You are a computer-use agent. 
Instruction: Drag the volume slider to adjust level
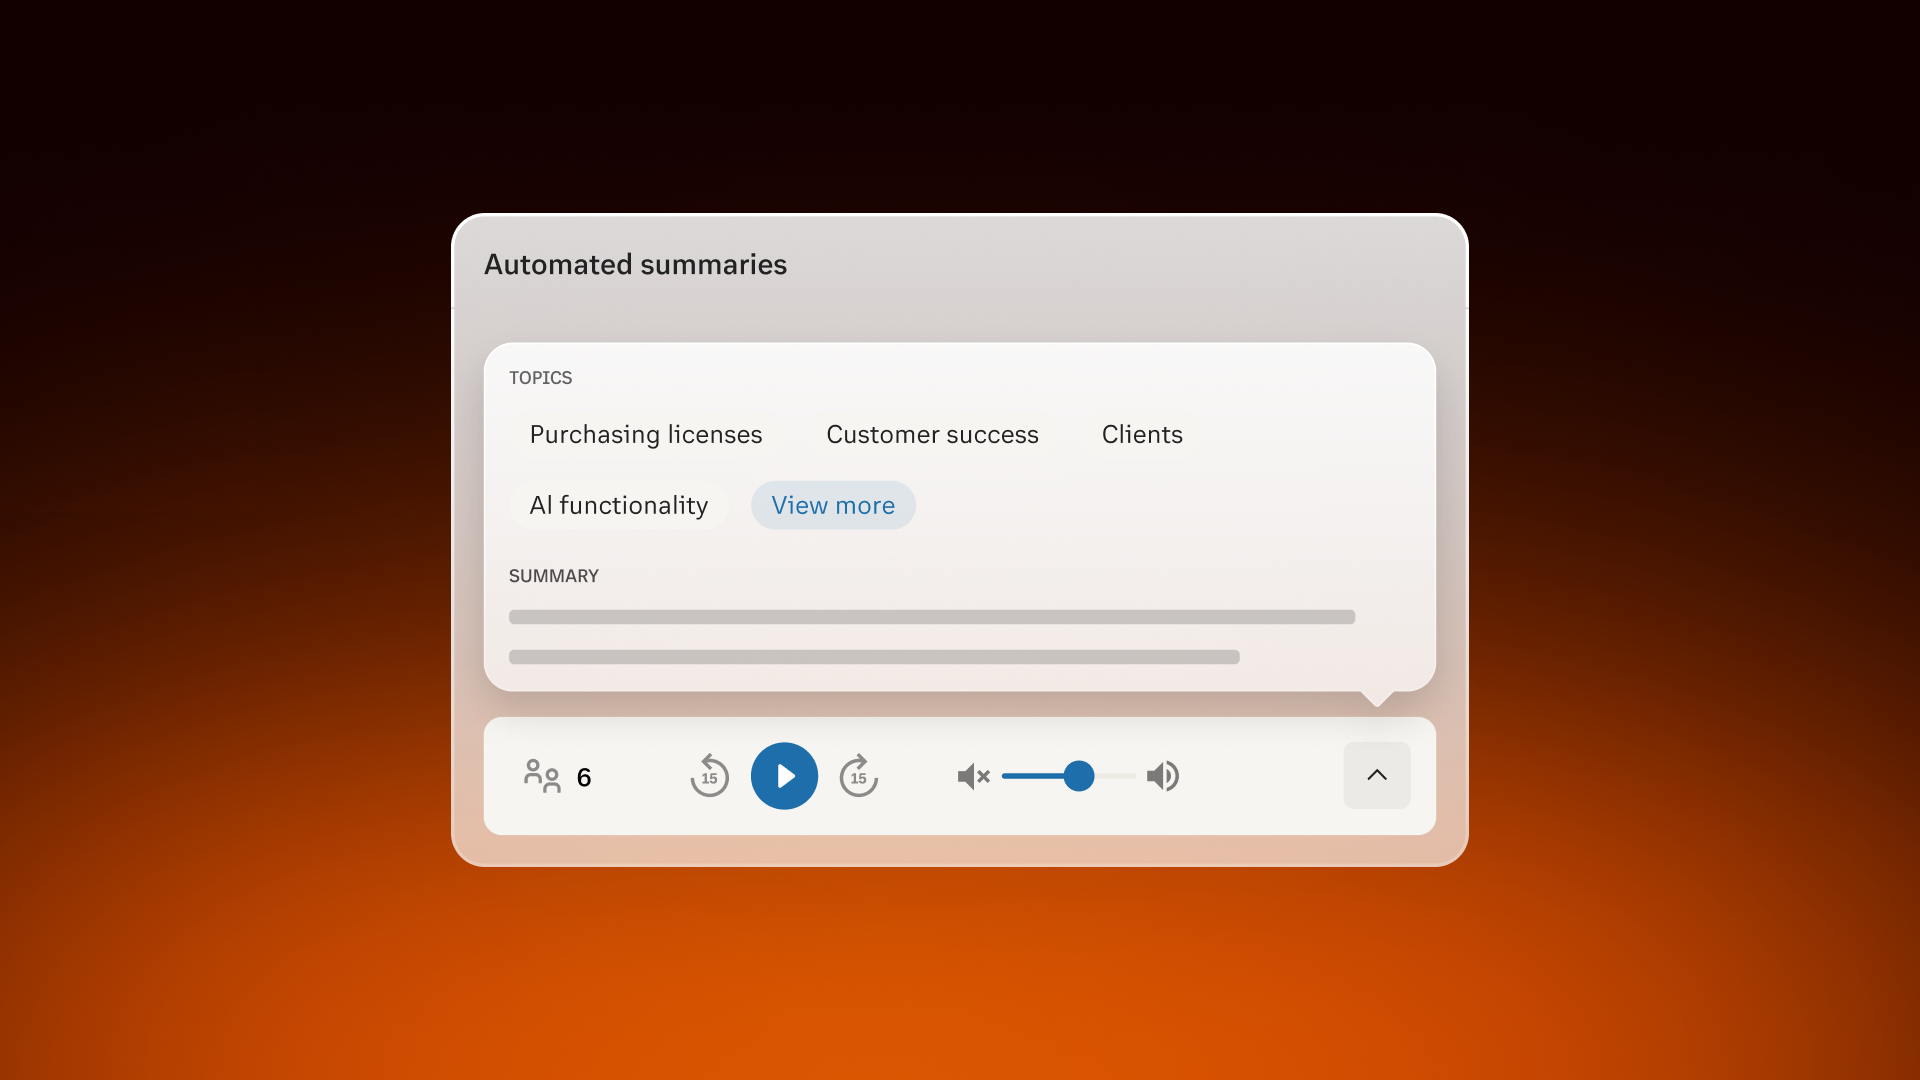coord(1077,775)
